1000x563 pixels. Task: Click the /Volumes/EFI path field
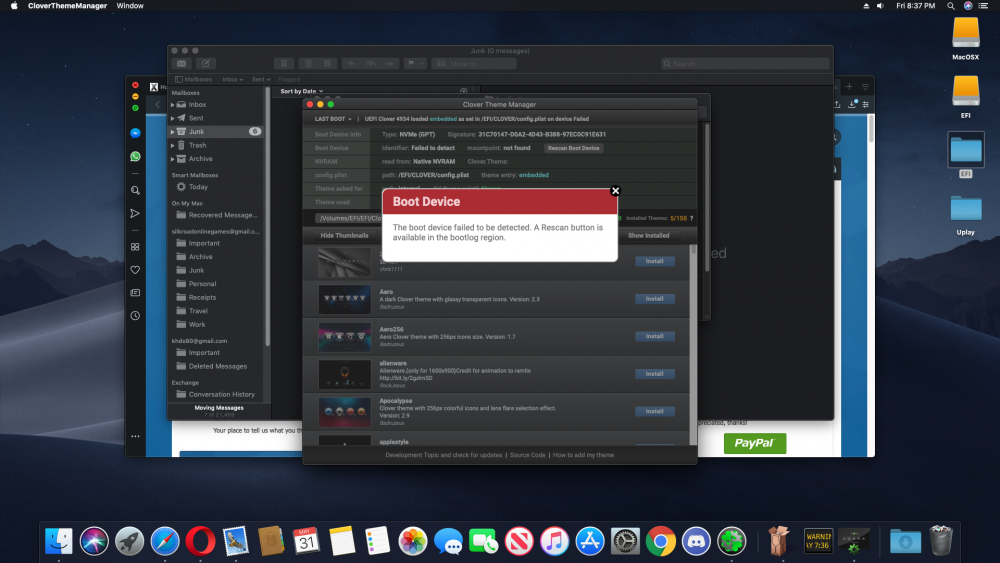tap(349, 218)
